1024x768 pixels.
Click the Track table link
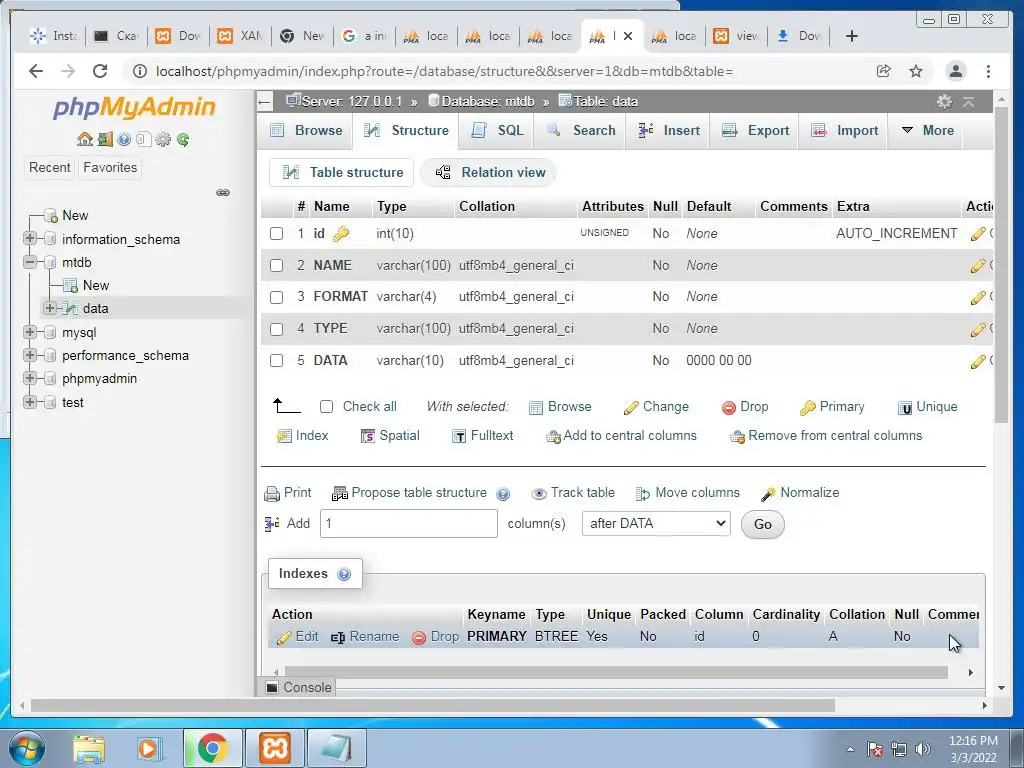coord(573,493)
